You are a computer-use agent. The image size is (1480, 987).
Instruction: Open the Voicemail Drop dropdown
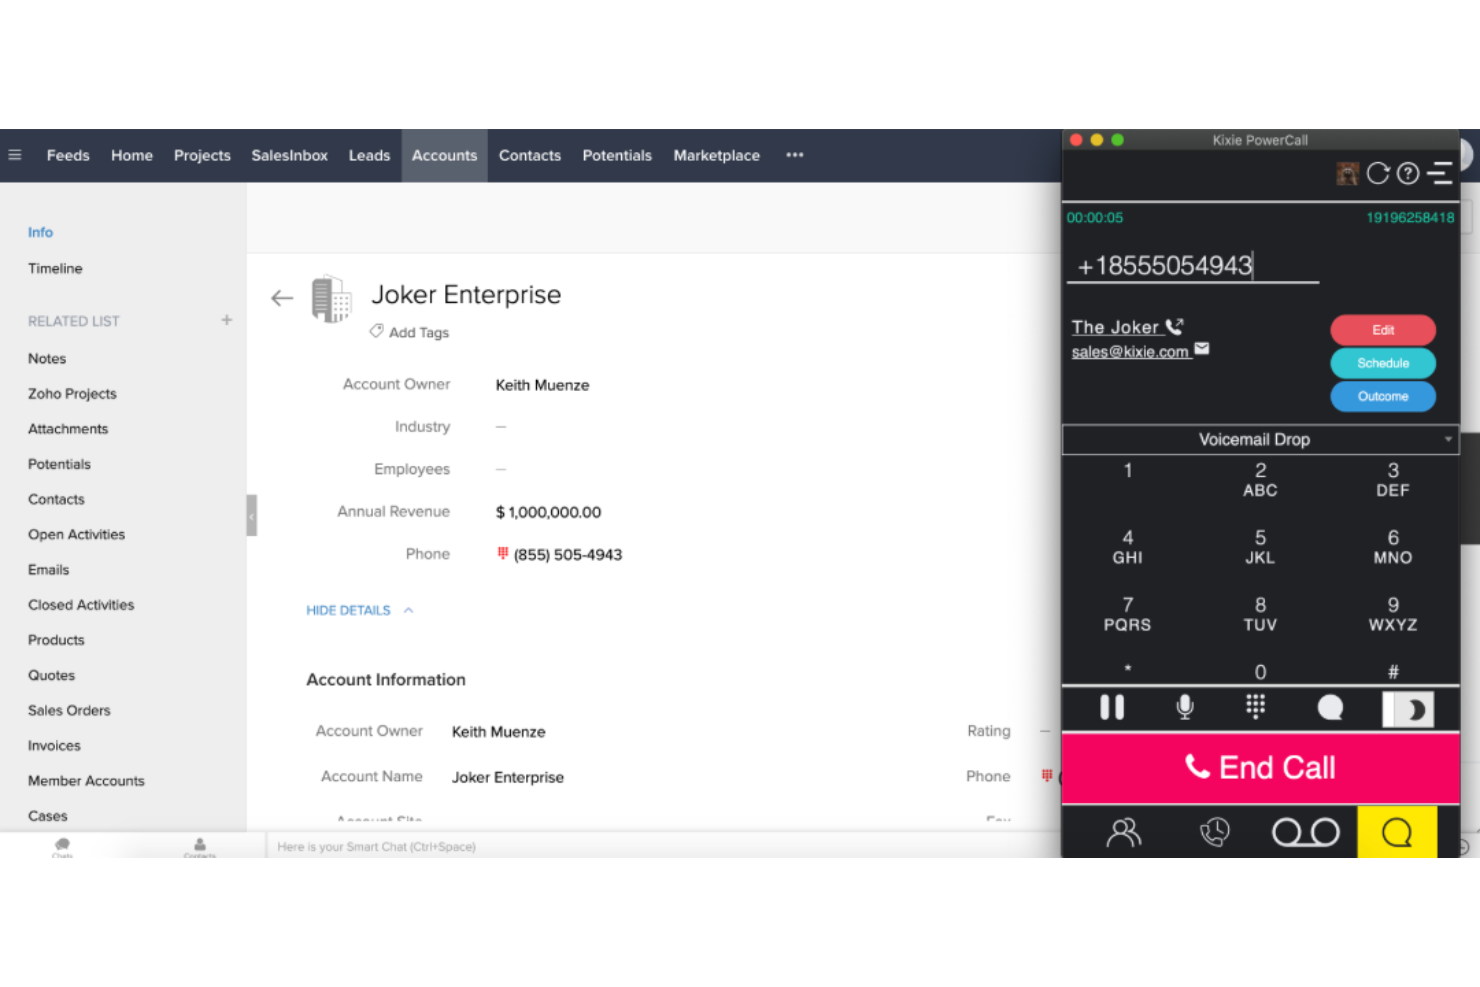pos(1260,439)
